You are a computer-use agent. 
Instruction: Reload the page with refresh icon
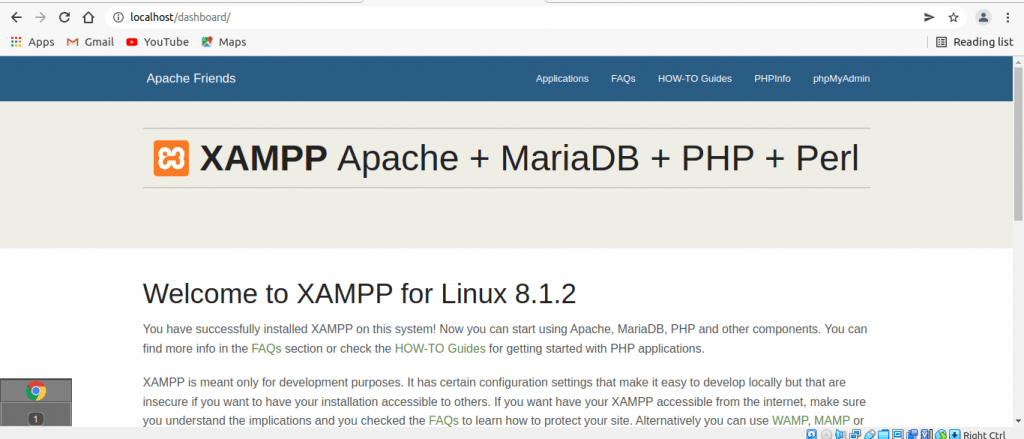(64, 18)
